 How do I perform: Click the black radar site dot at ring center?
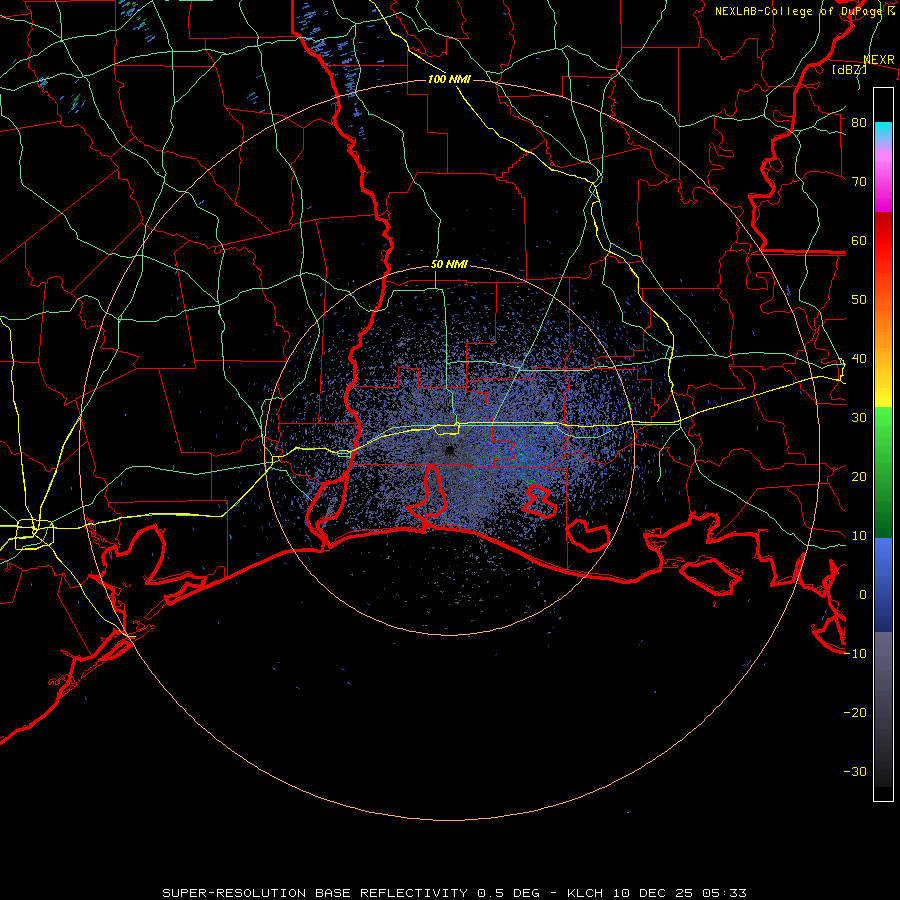click(x=450, y=450)
